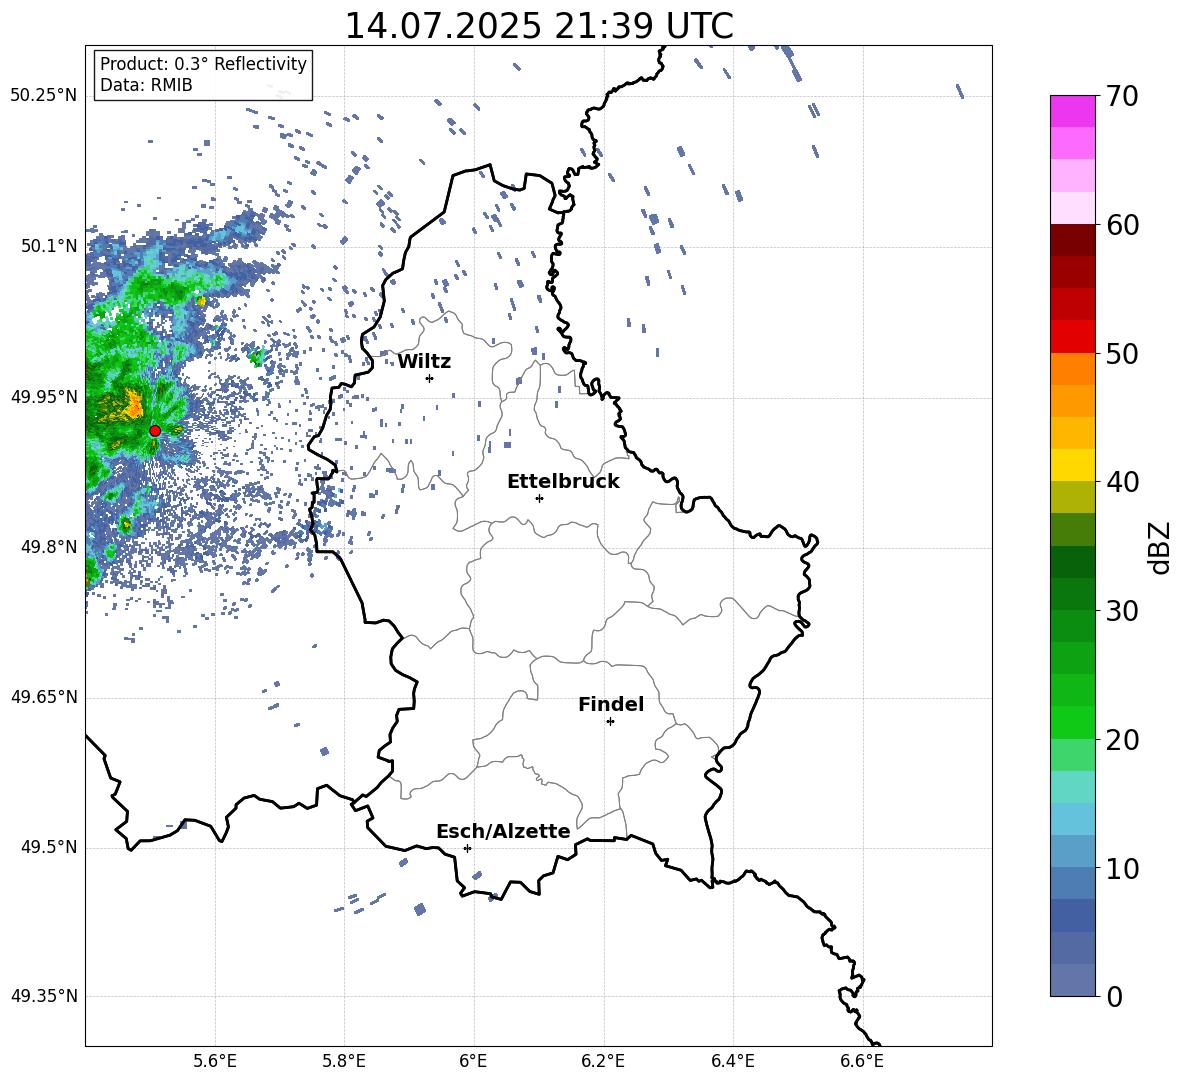Click the colorbar tick label 40
Screen dimensions: 1184x1081
[1122, 482]
